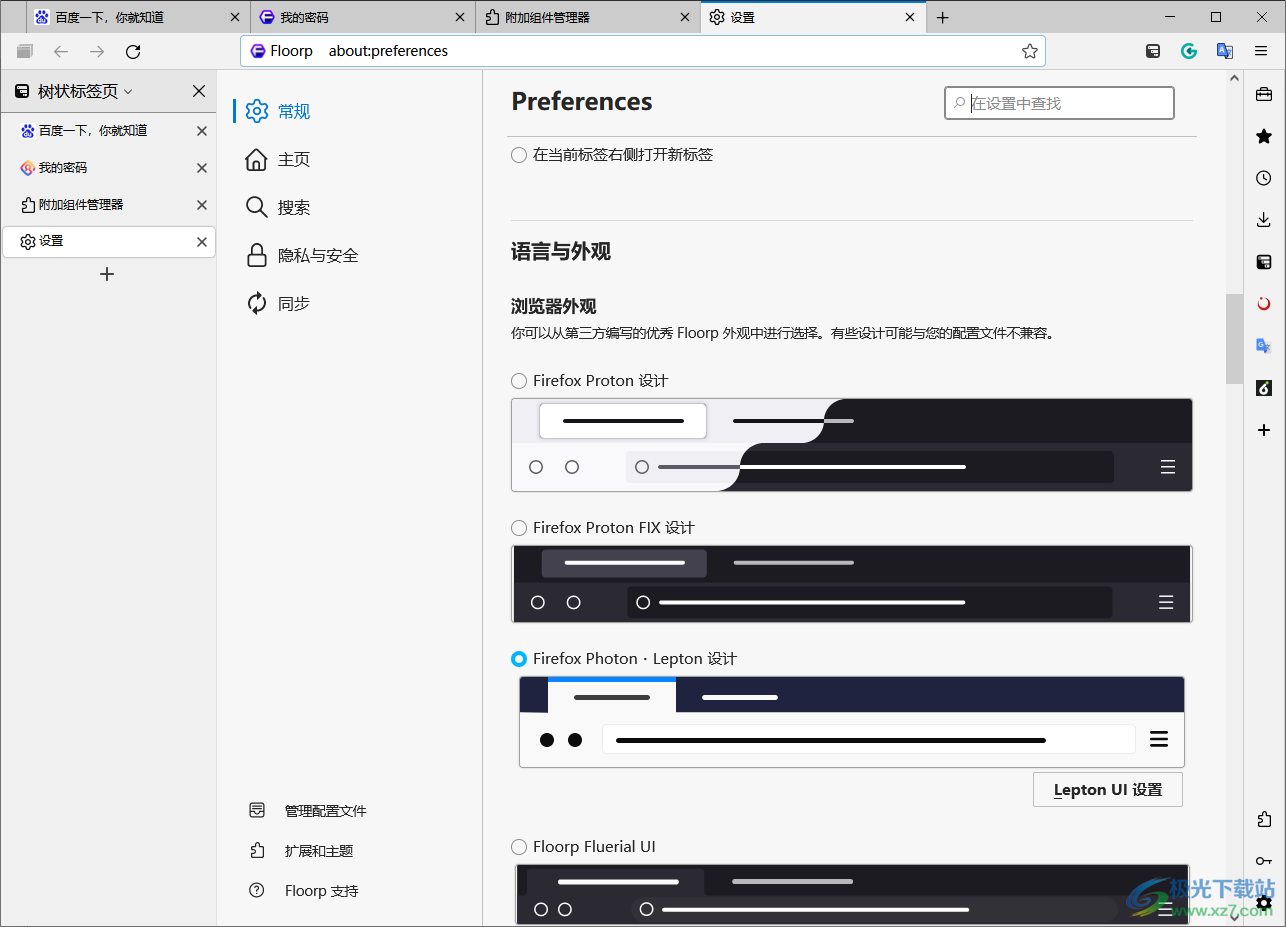1286x927 pixels.
Task: Open extensions via the puzzle-piece icon
Action: click(x=1263, y=819)
